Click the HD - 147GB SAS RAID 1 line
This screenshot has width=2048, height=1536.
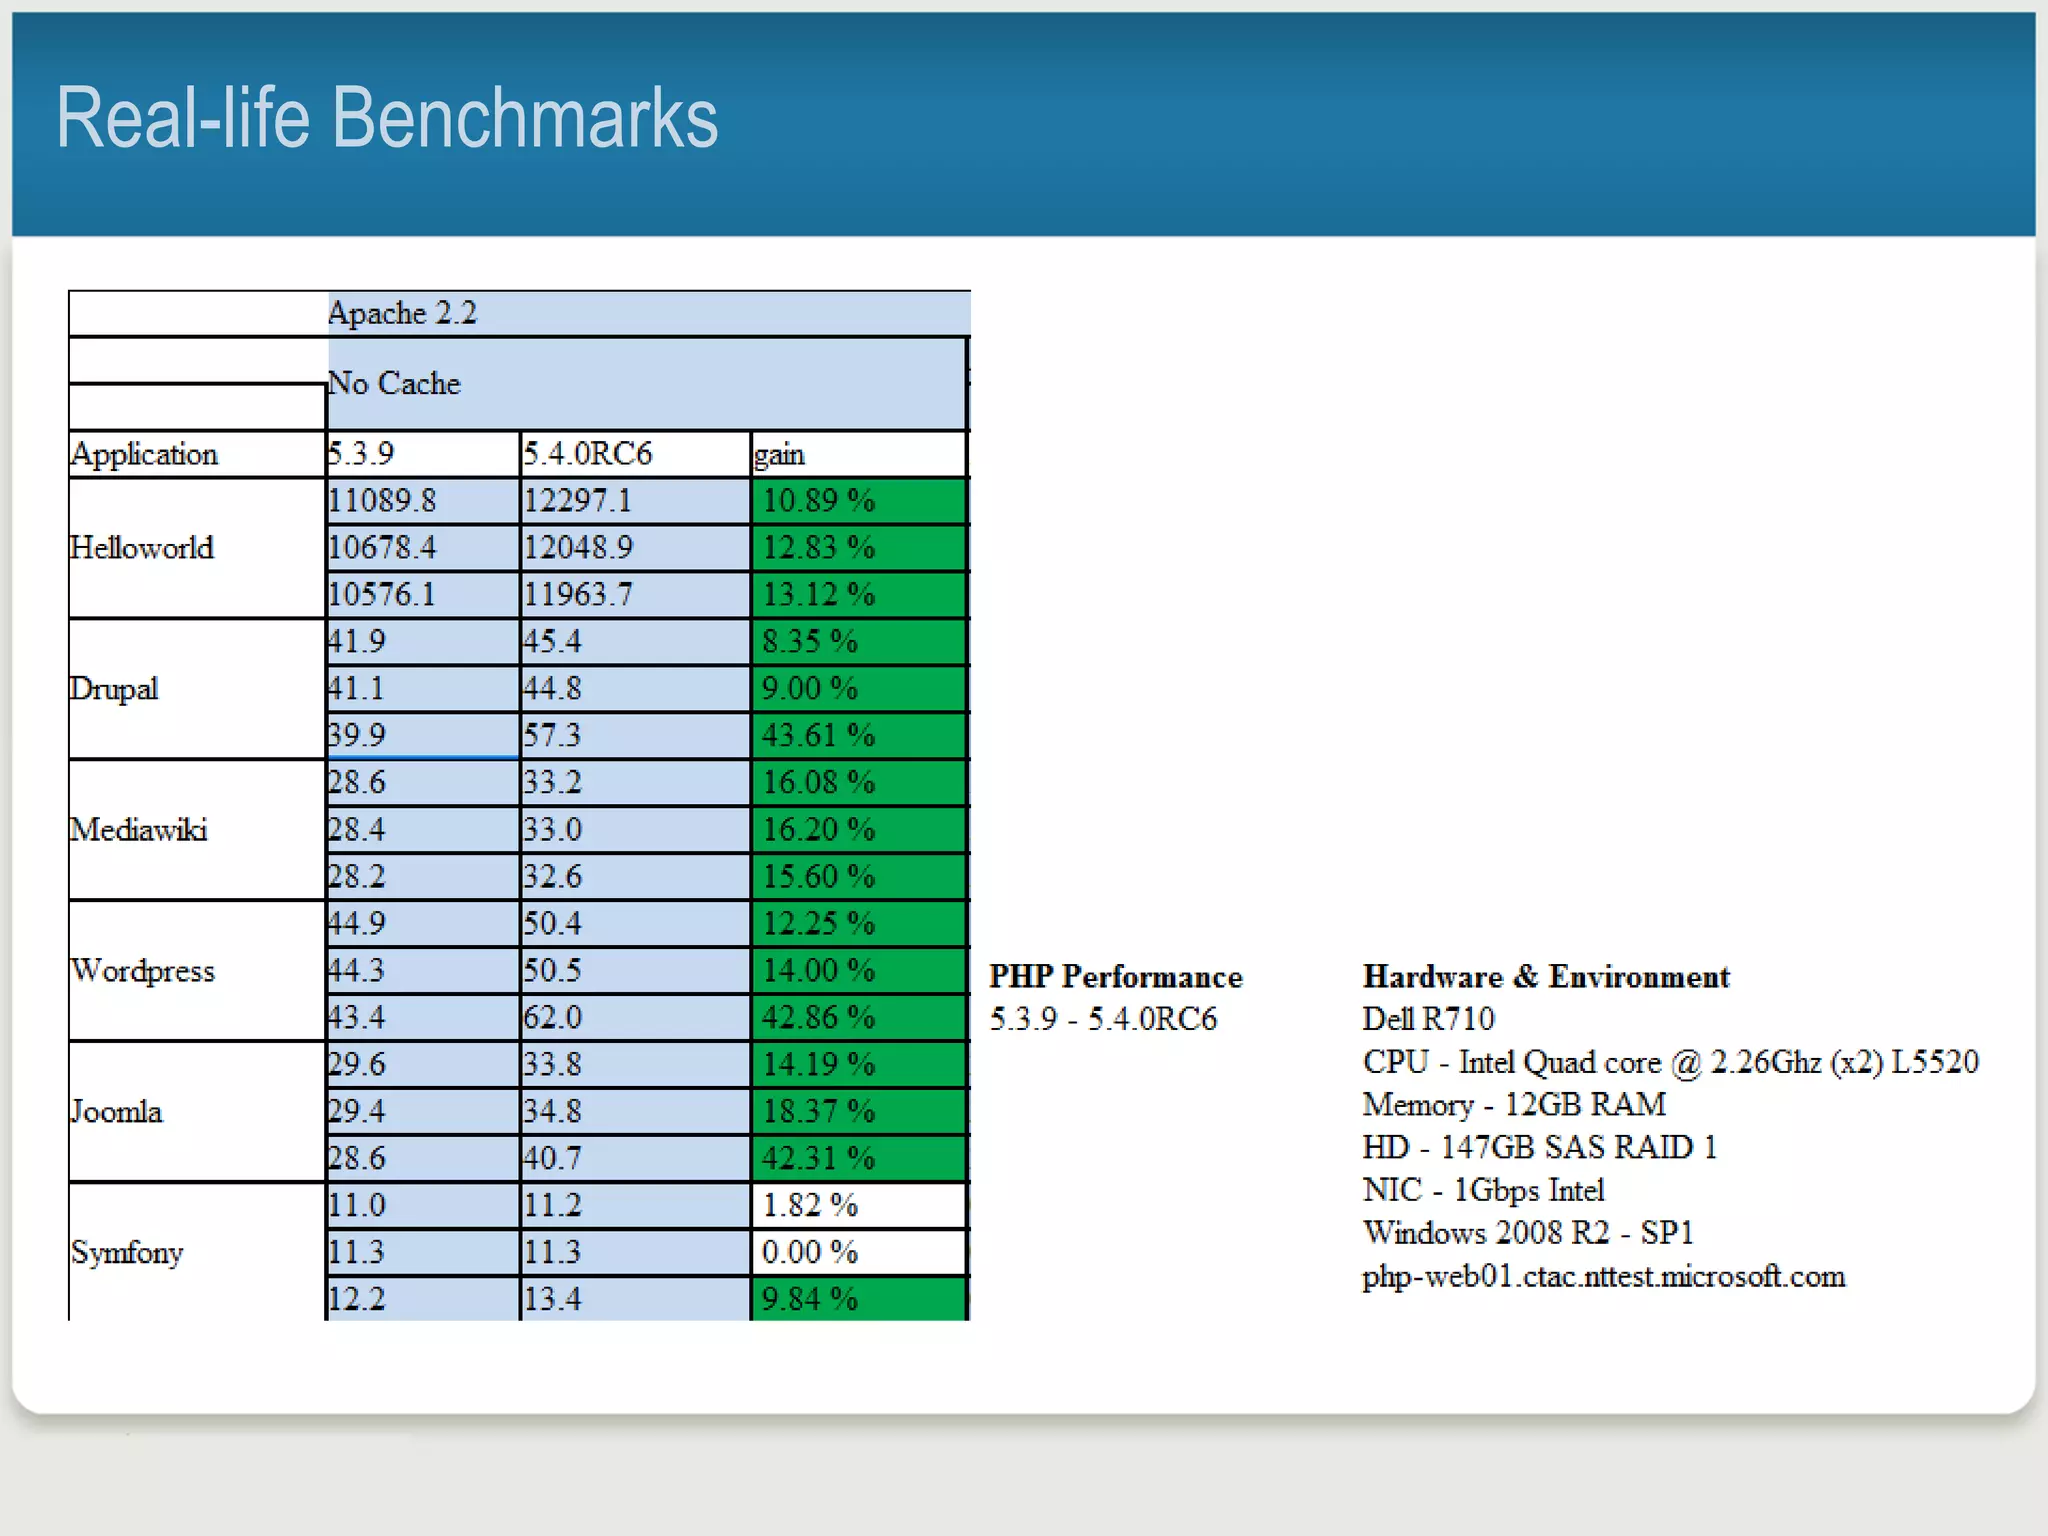coord(1540,1148)
